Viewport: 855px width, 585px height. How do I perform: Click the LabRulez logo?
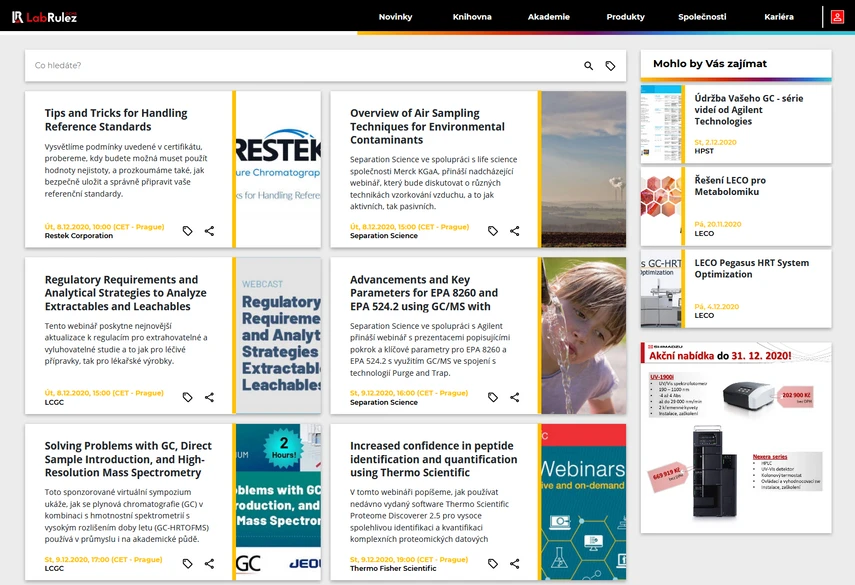[44, 16]
